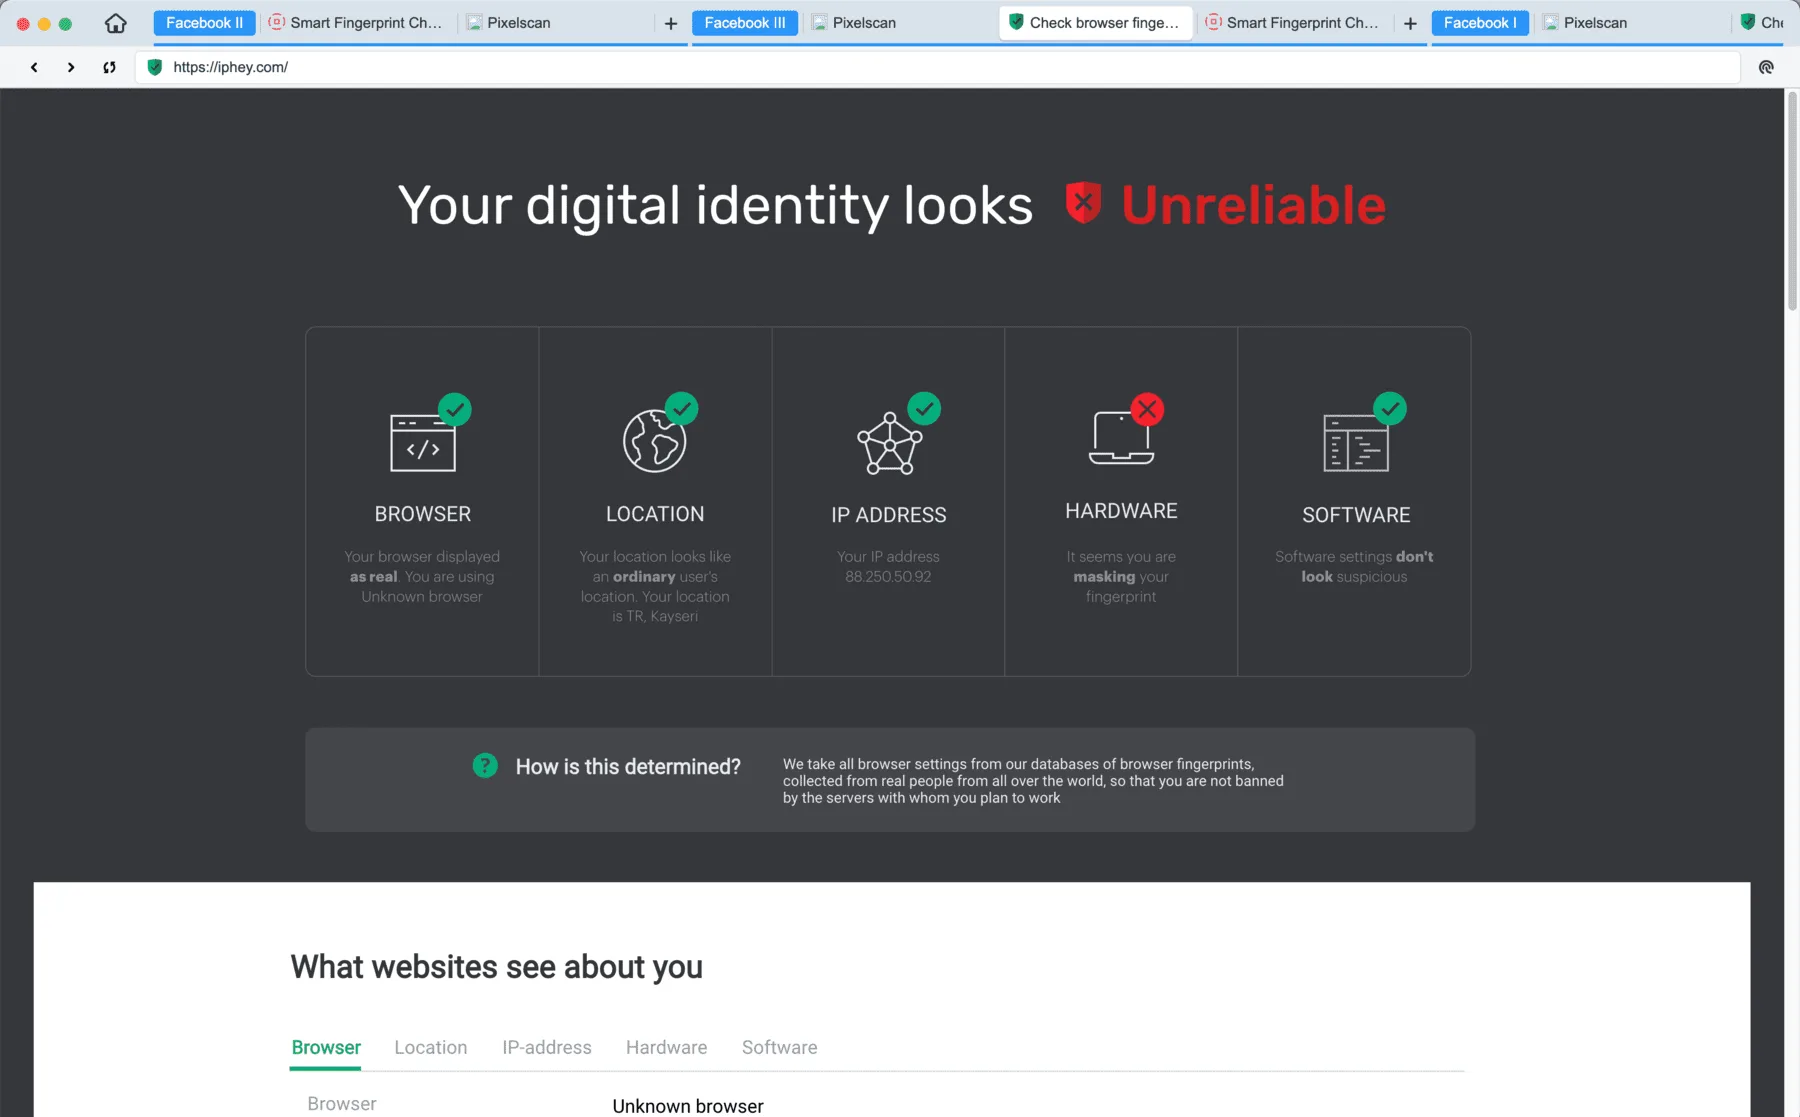Click the macOS yellow minimize button
Image resolution: width=1800 pixels, height=1117 pixels.
click(44, 23)
